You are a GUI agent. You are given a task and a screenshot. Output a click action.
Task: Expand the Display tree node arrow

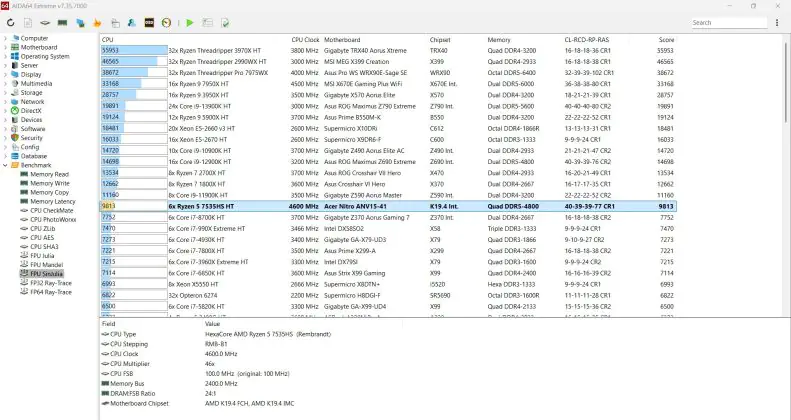pos(6,75)
